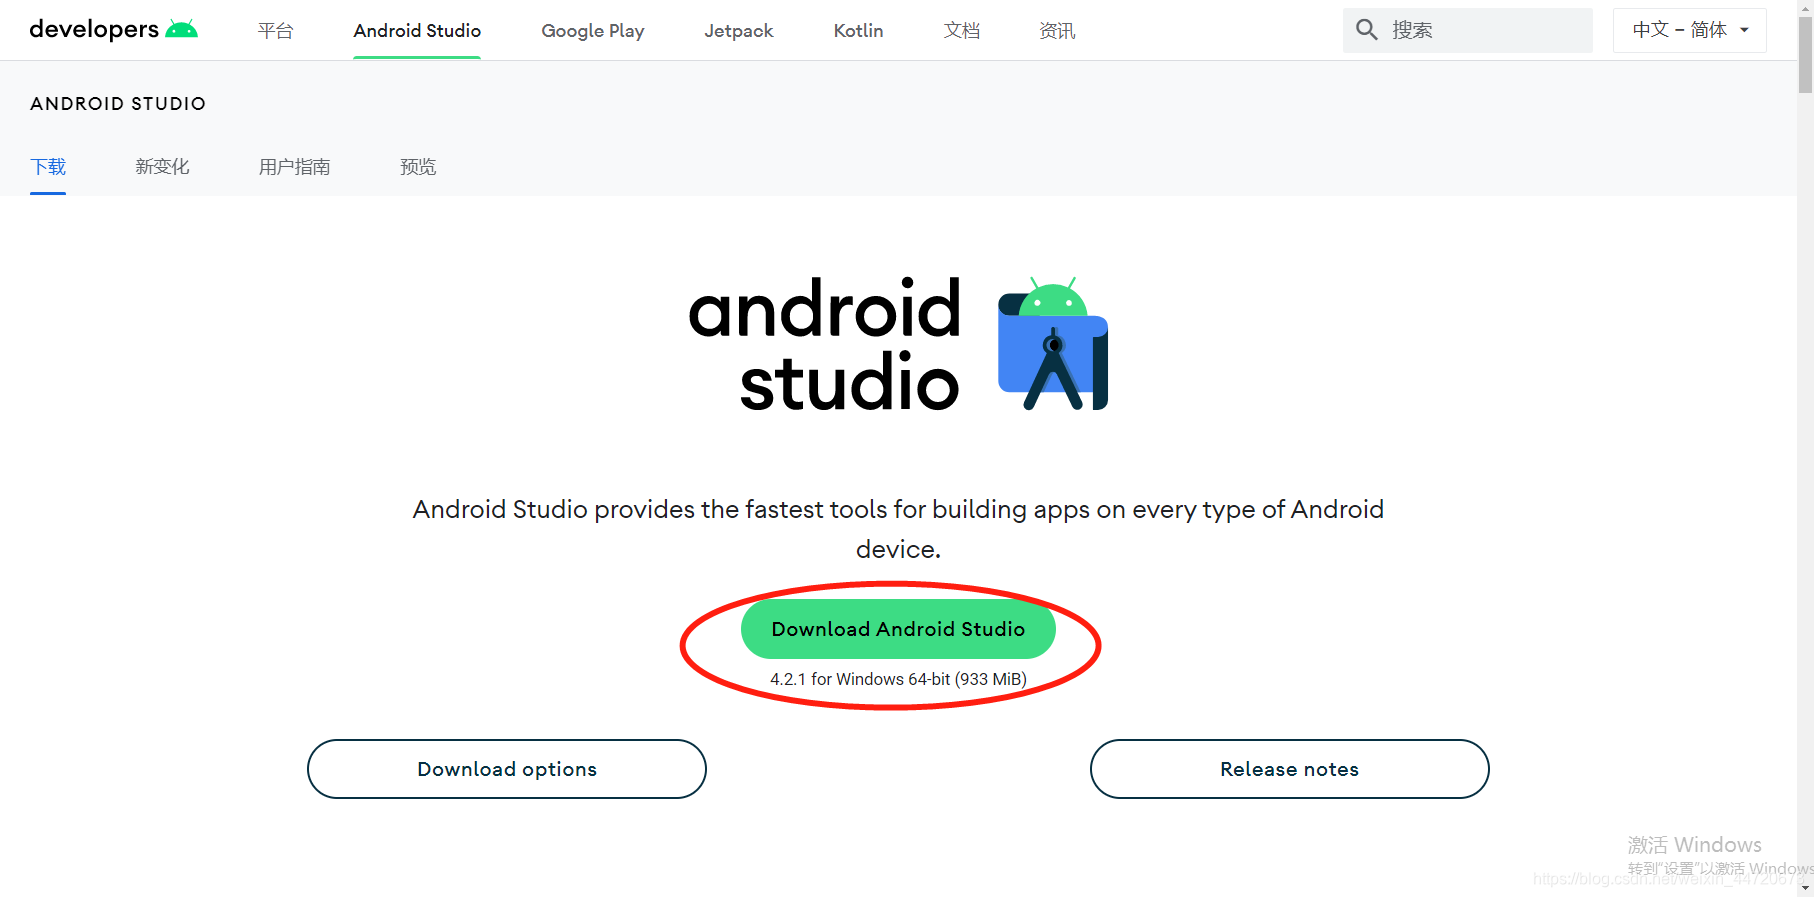
Task: Open the 中文 – 简体 language dropdown
Action: point(1689,30)
